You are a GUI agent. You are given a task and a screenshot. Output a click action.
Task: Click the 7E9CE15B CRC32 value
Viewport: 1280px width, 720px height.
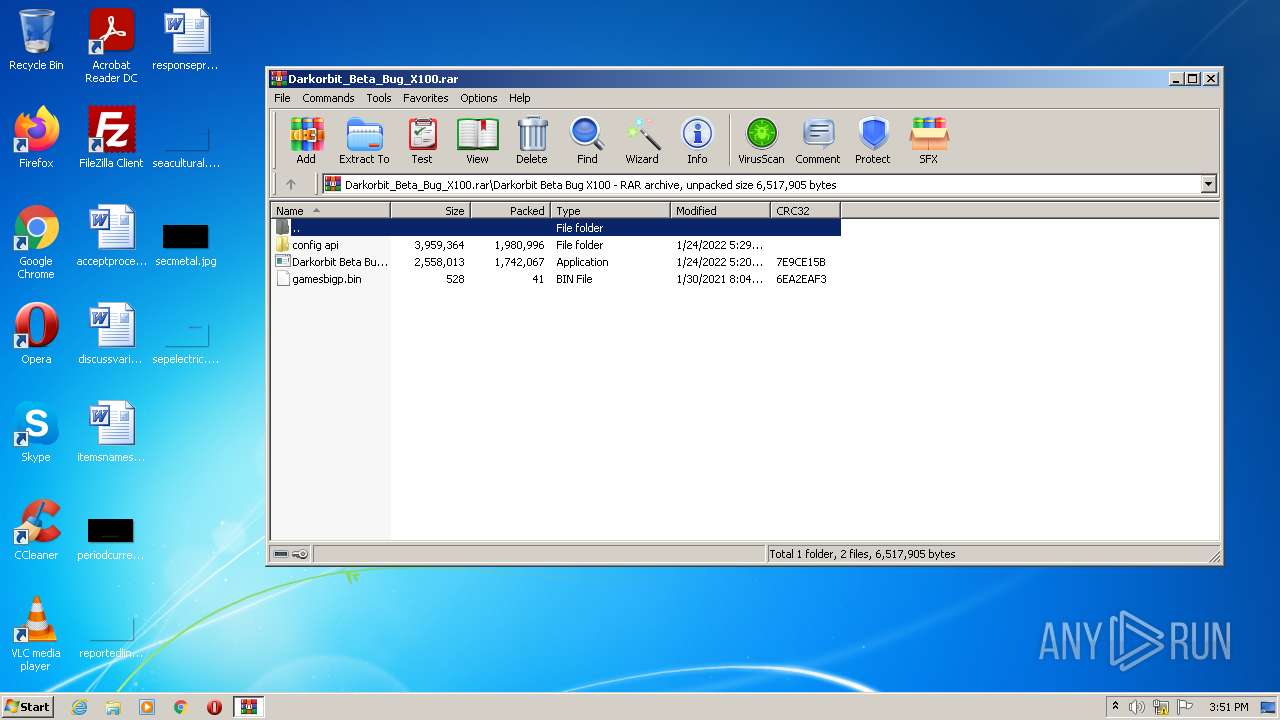coord(801,262)
